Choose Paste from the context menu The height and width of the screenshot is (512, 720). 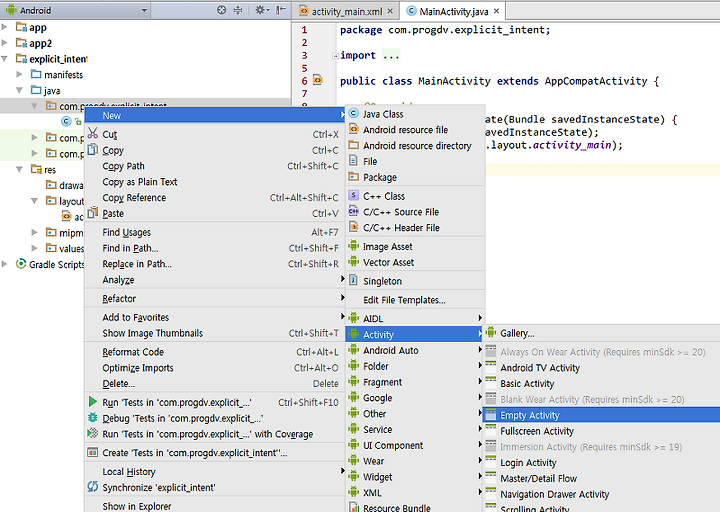coord(215,214)
